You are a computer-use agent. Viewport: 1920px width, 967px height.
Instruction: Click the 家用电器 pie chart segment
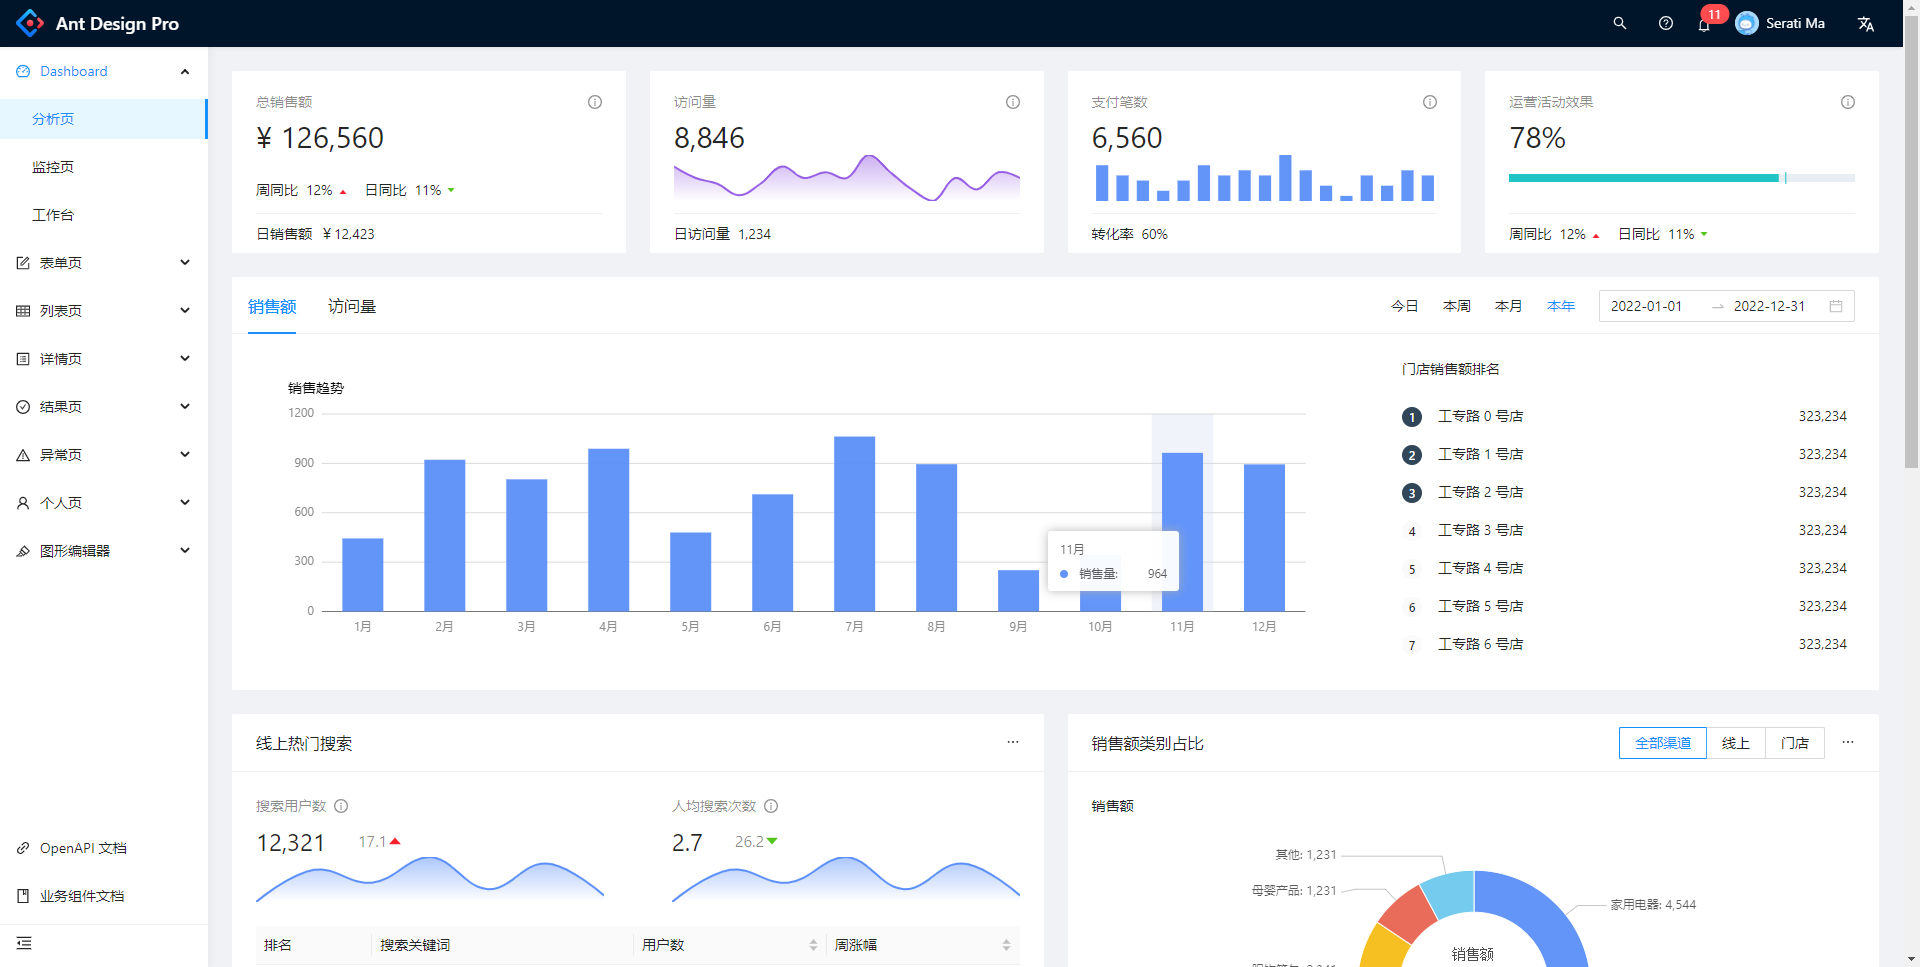[1540, 915]
